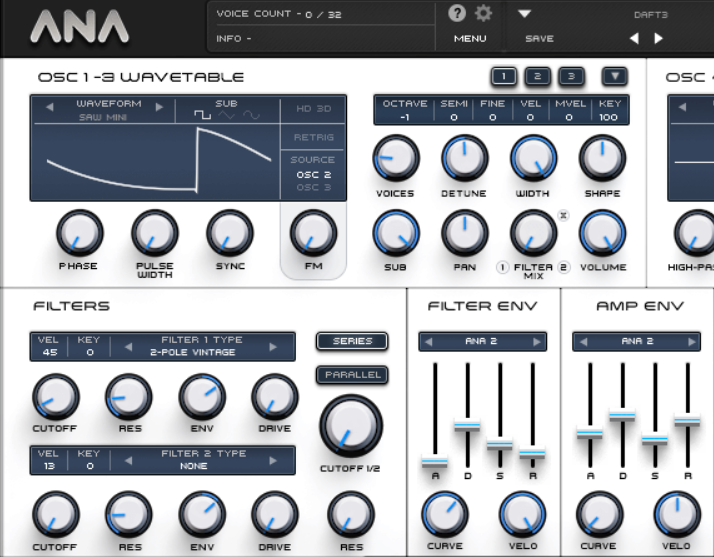Select next Filter Env preset arrow
Screen dimensions: 714x557
tap(537, 342)
